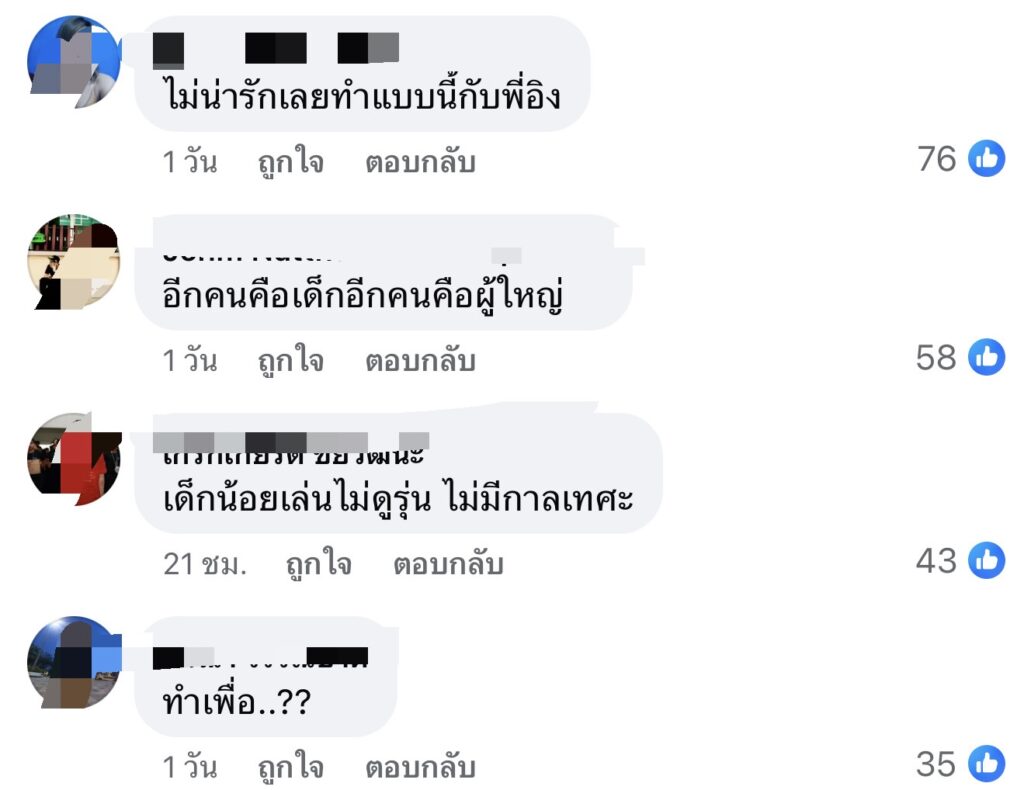Screen dimensions: 1024x790
Task: Tap ถูกใจ under the 21 ชม. comment
Action: (x=319, y=564)
